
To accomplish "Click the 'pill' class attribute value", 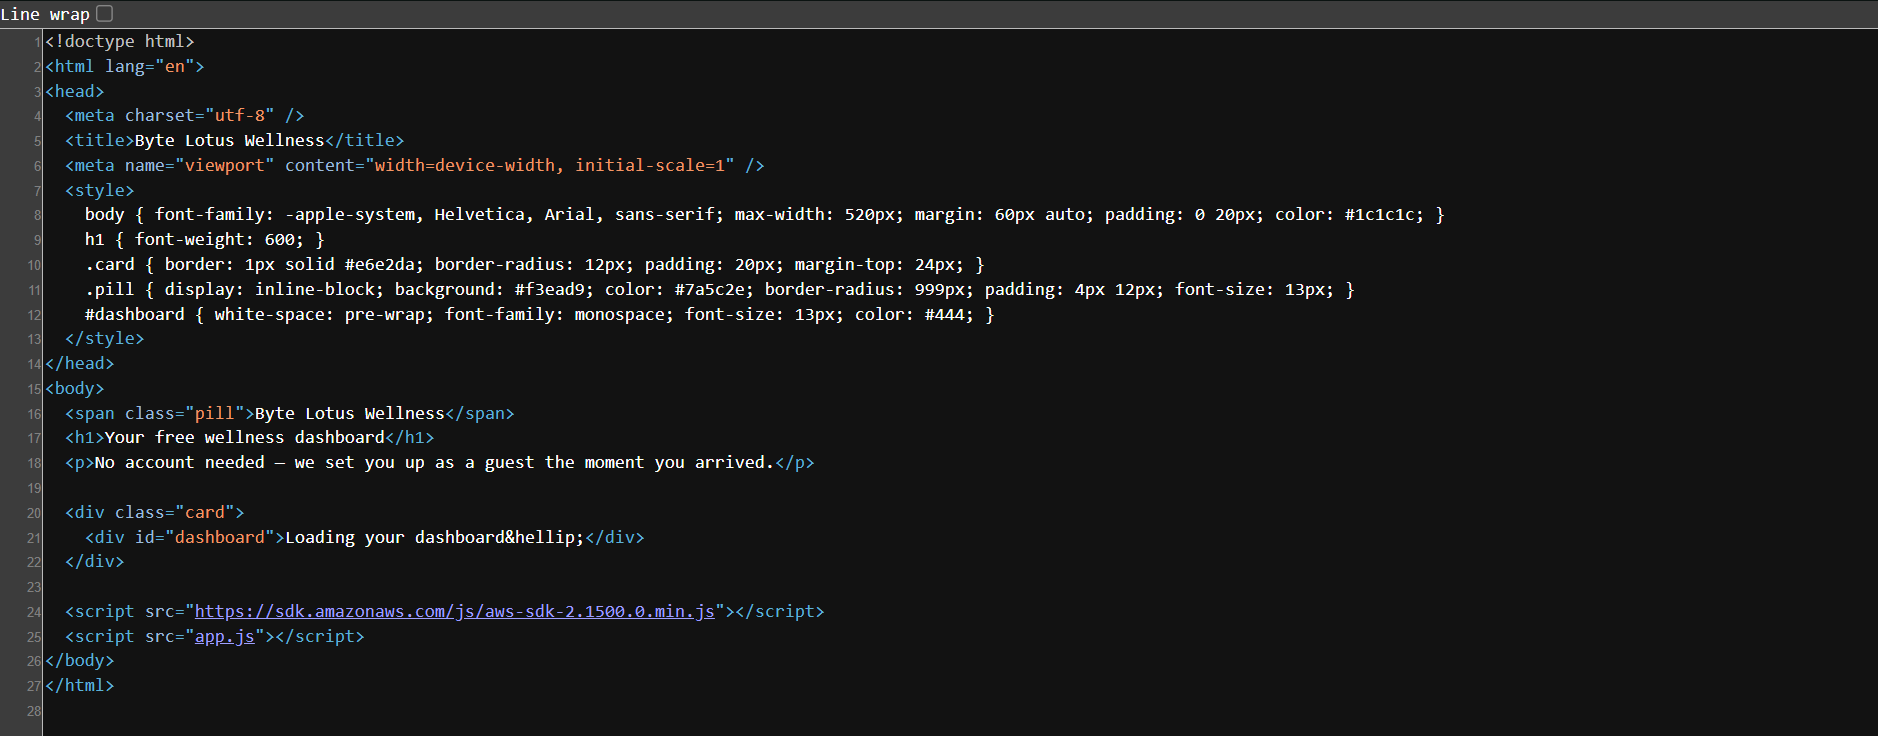I will tap(215, 413).
